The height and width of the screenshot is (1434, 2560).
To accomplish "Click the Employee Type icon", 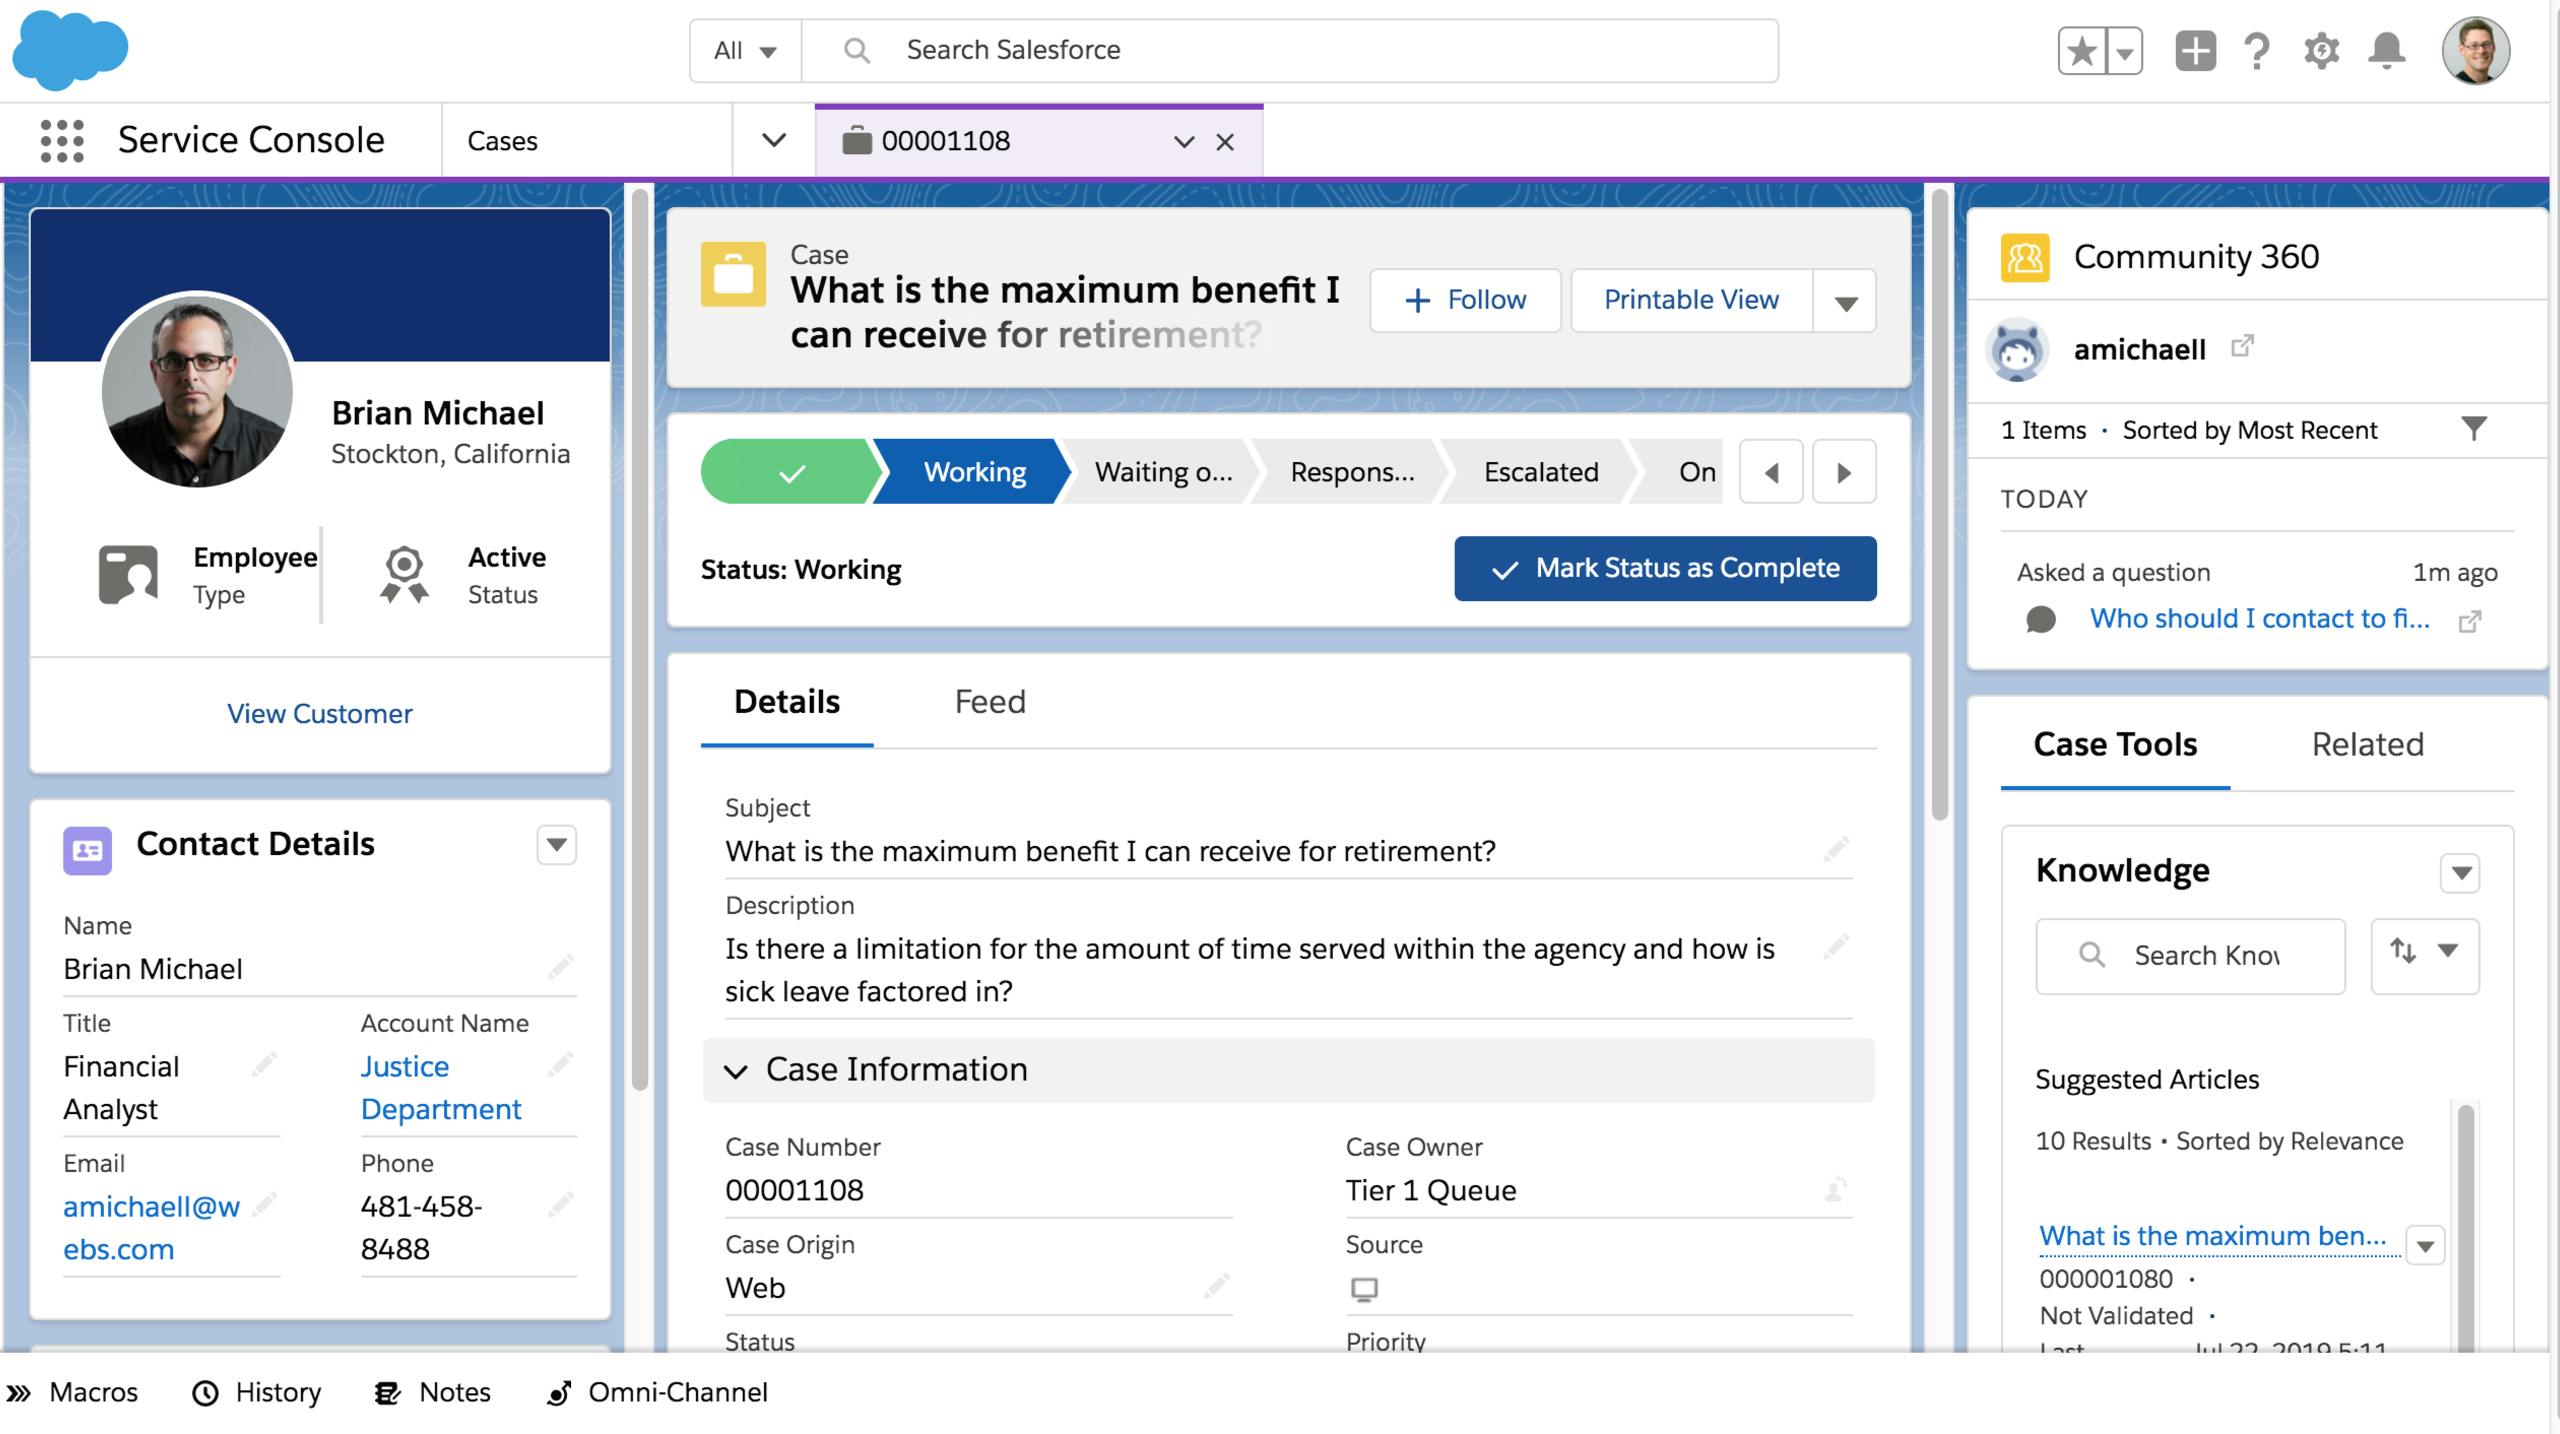I will pos(128,574).
